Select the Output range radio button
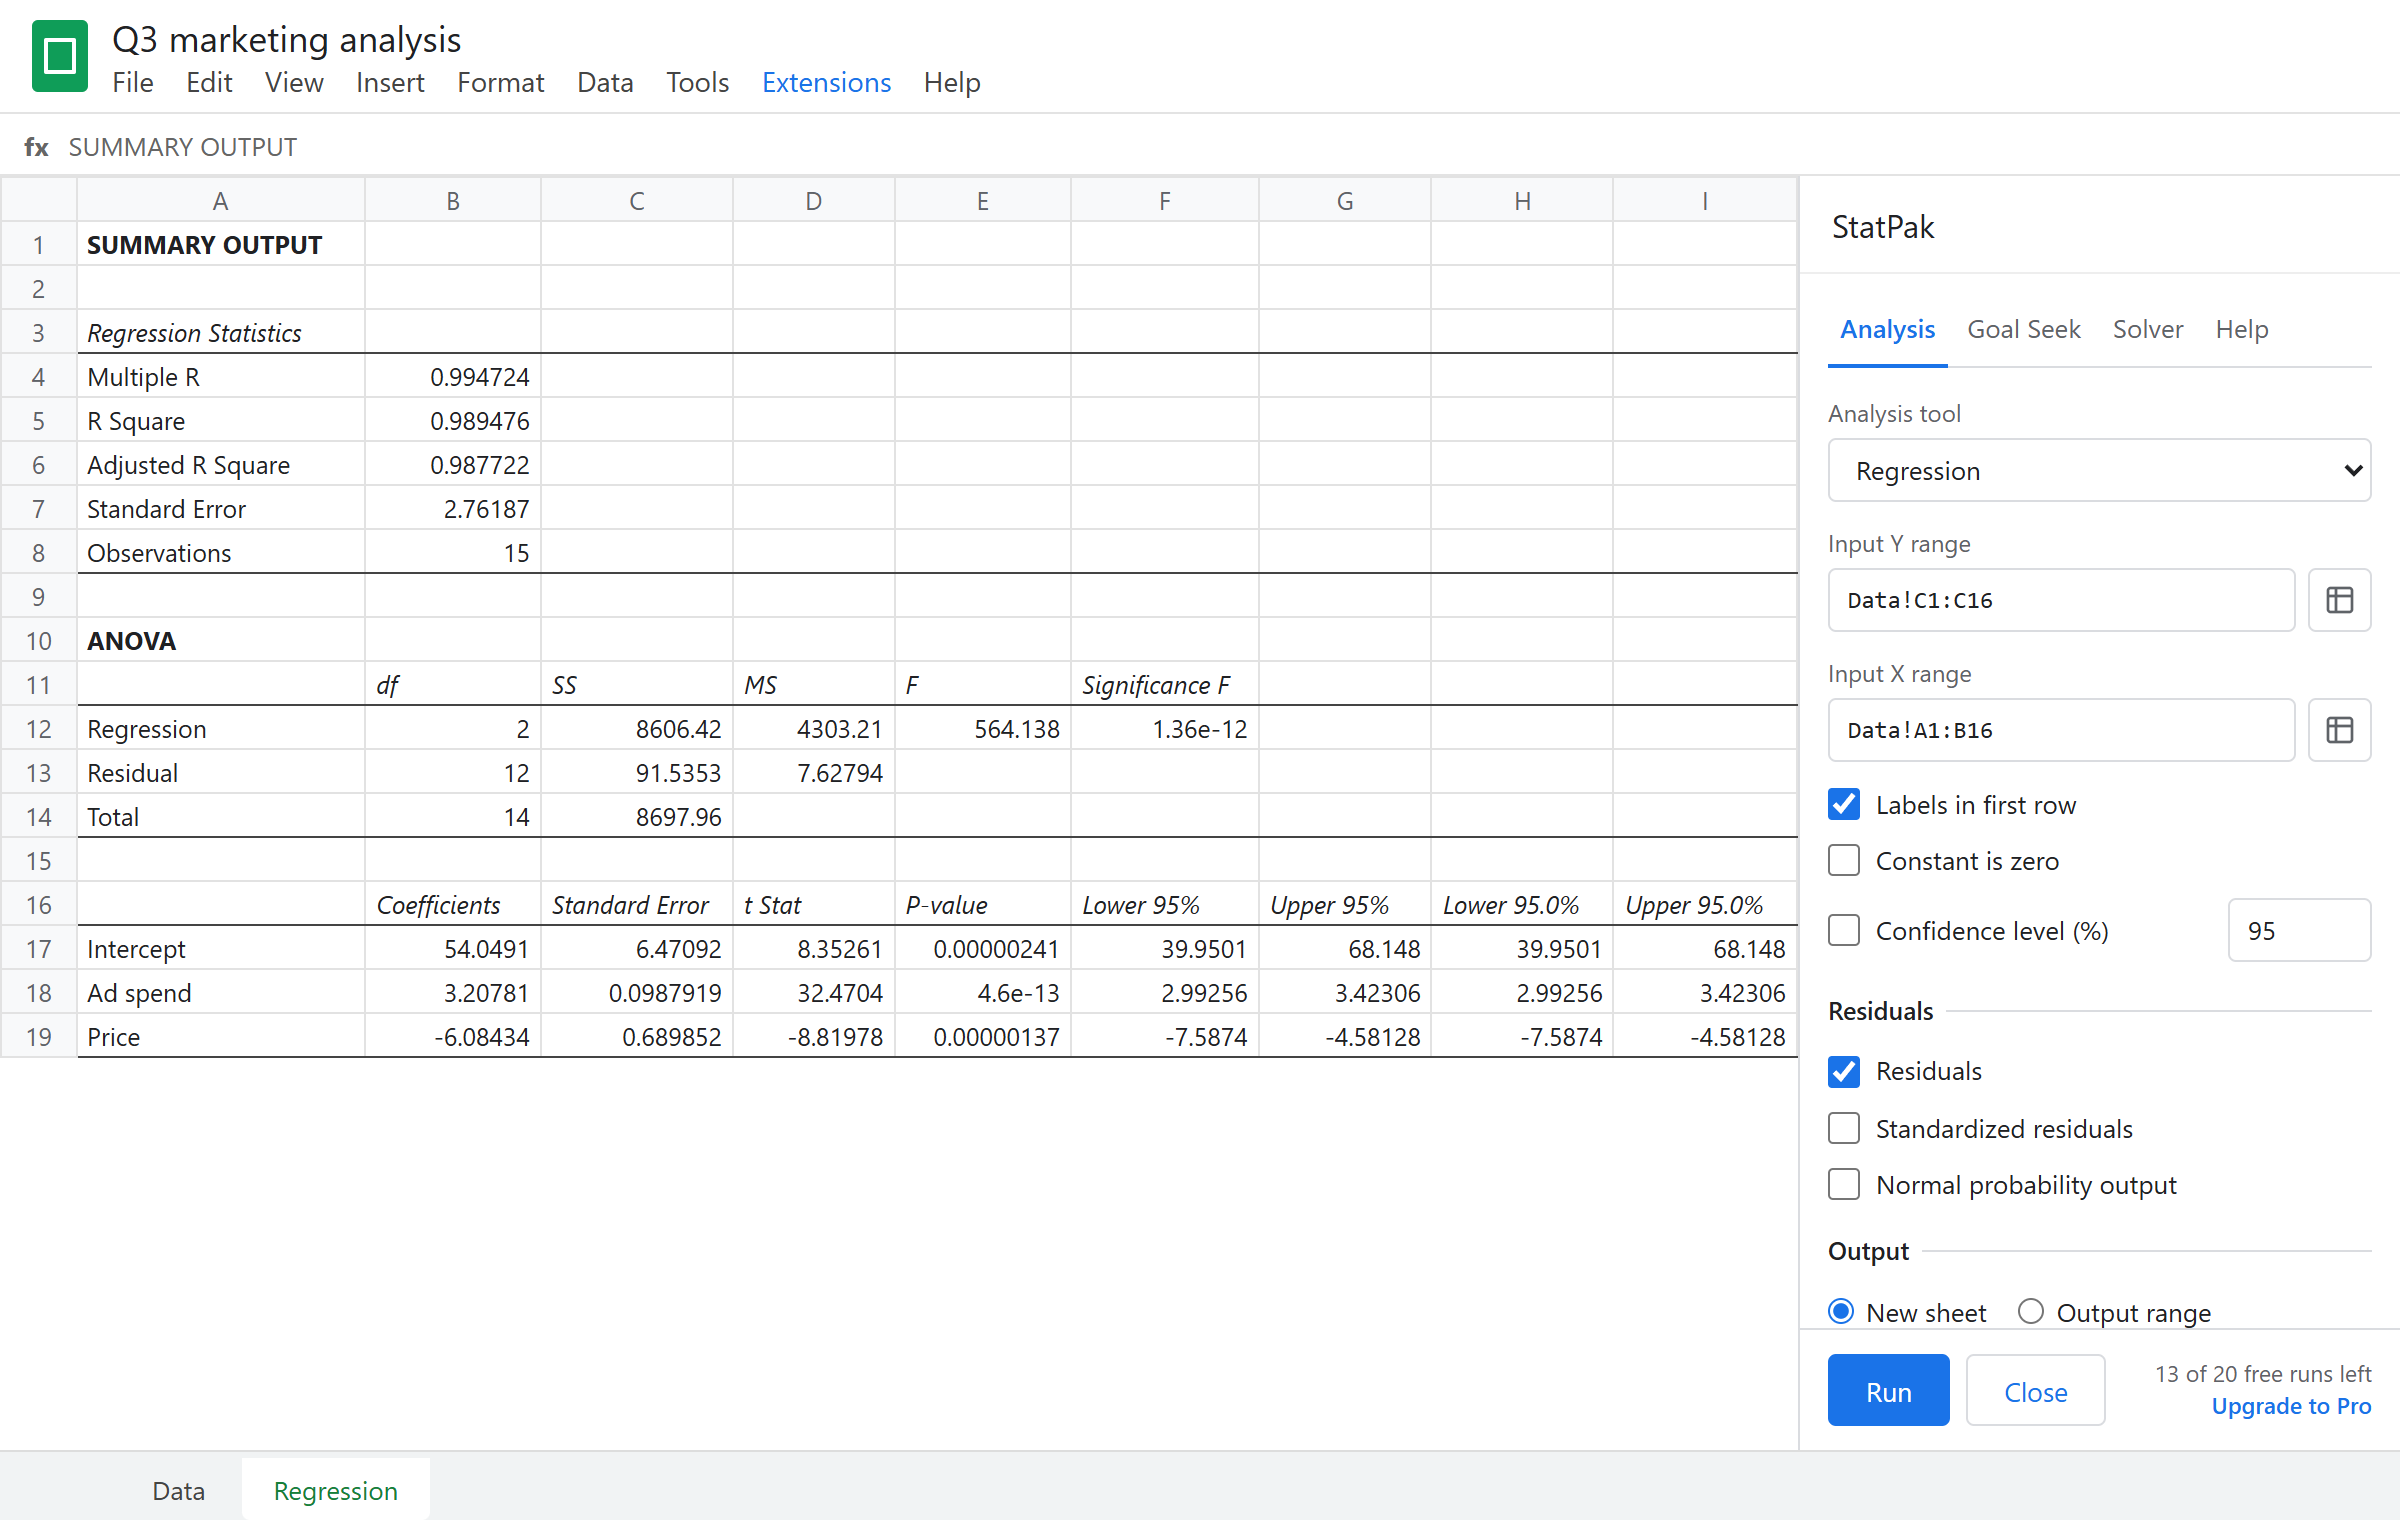The image size is (2400, 1520). tap(2031, 1311)
